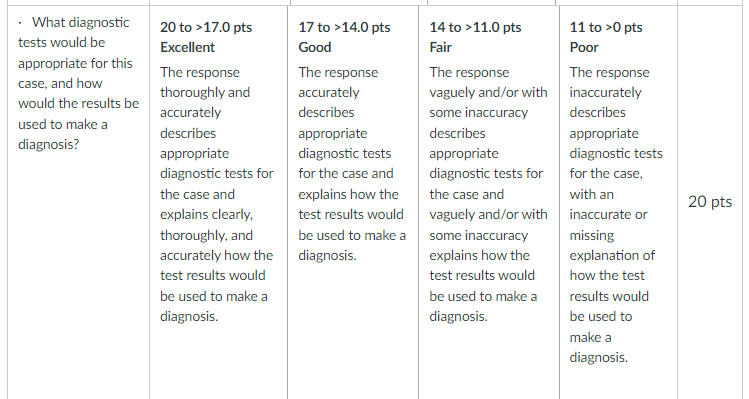Image resolution: width=749 pixels, height=399 pixels.
Task: Select the 11 to >0 pts range
Action: [x=606, y=27]
